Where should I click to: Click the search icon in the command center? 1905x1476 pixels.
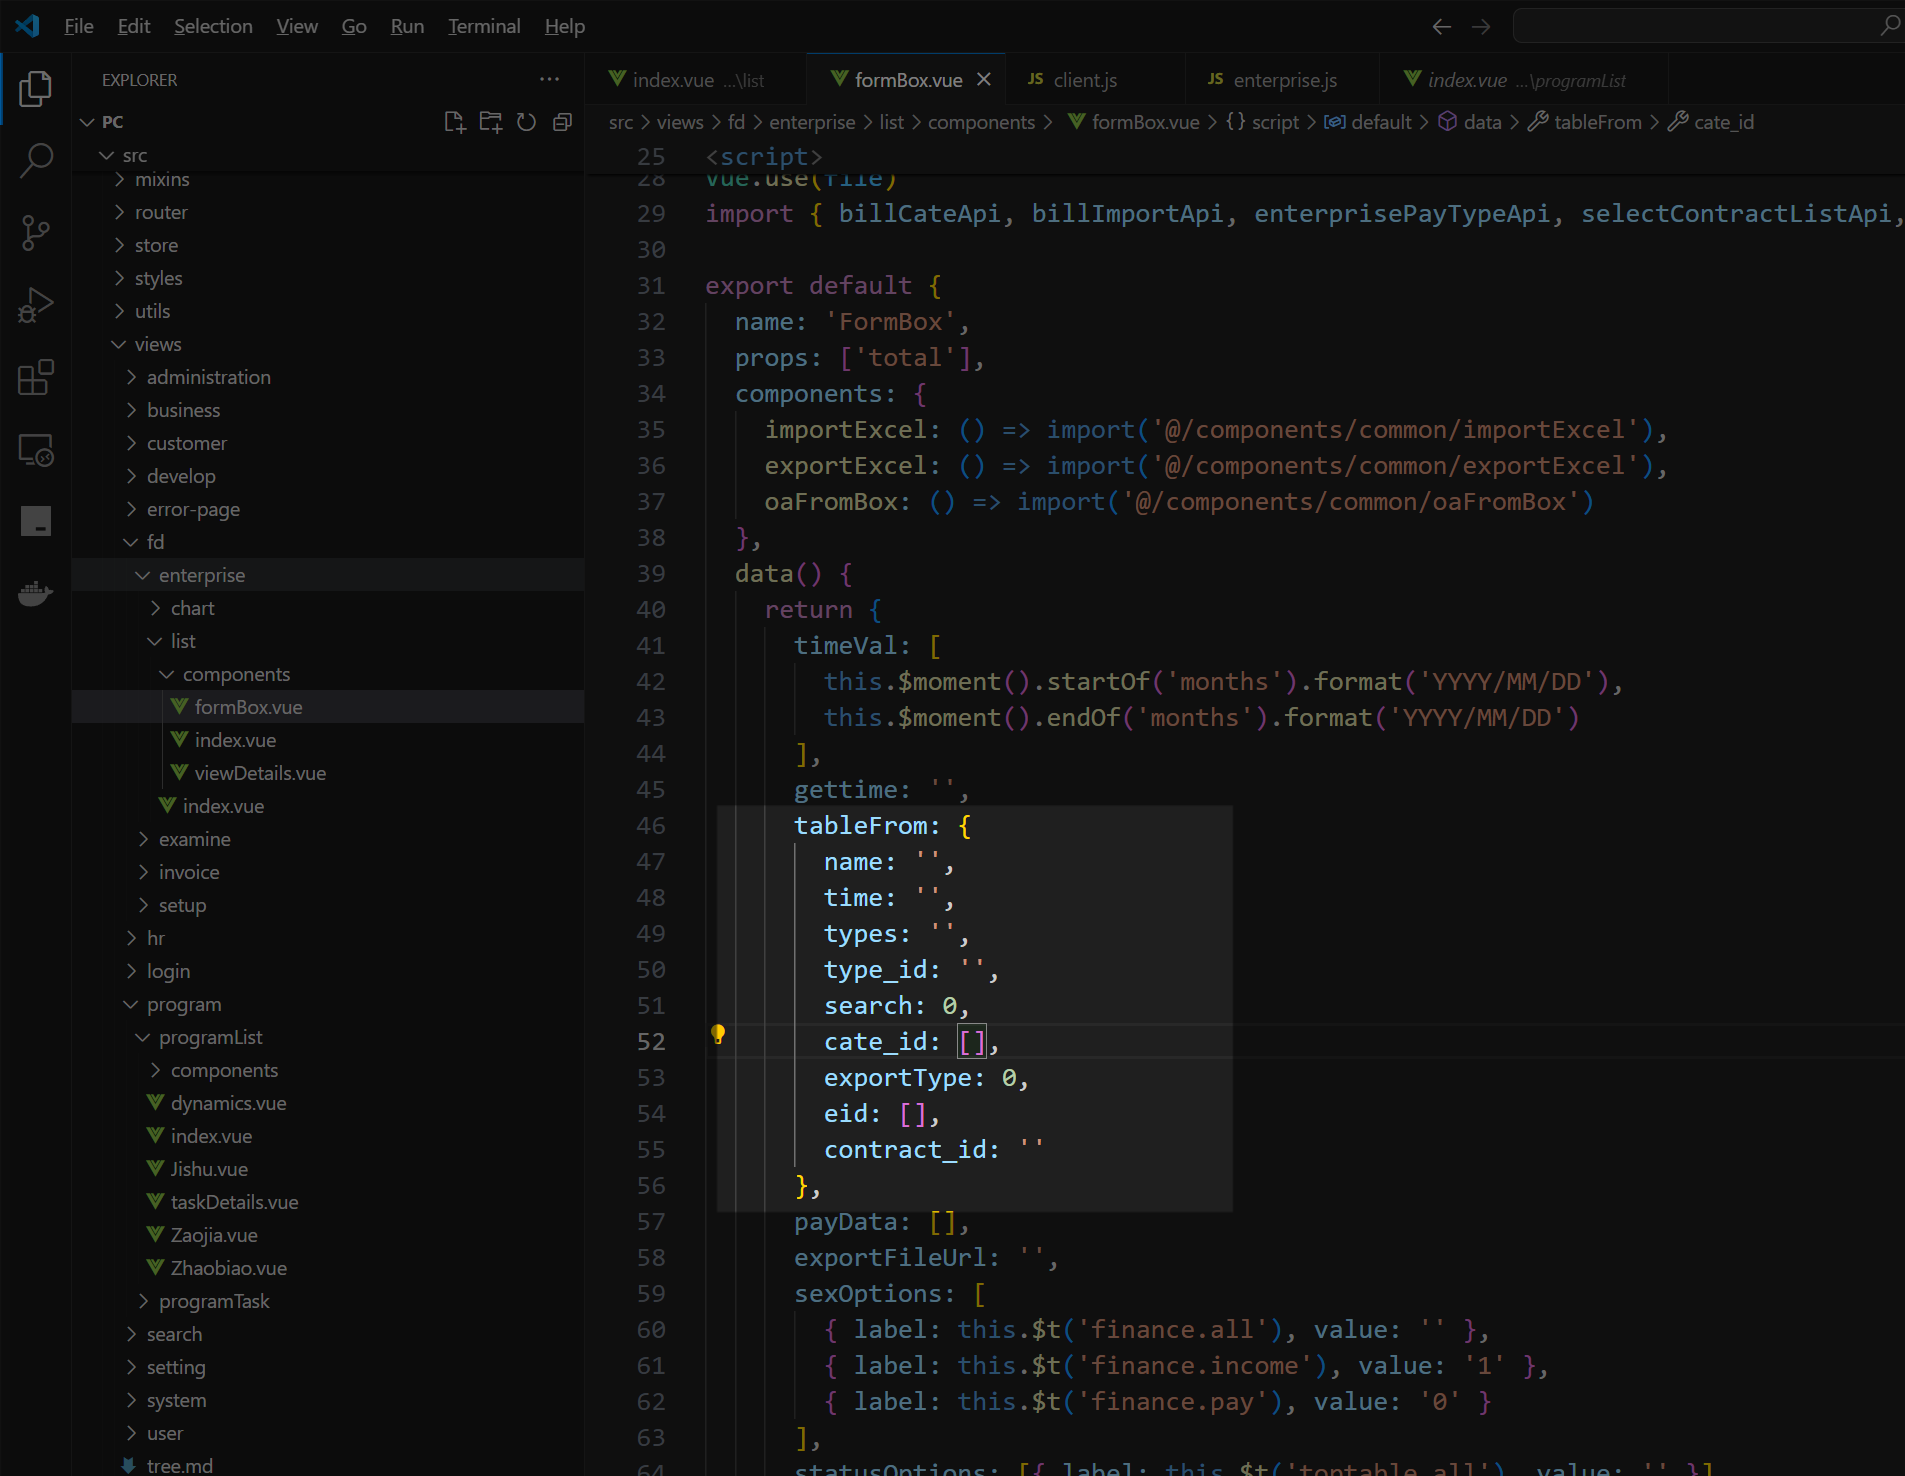click(1888, 26)
